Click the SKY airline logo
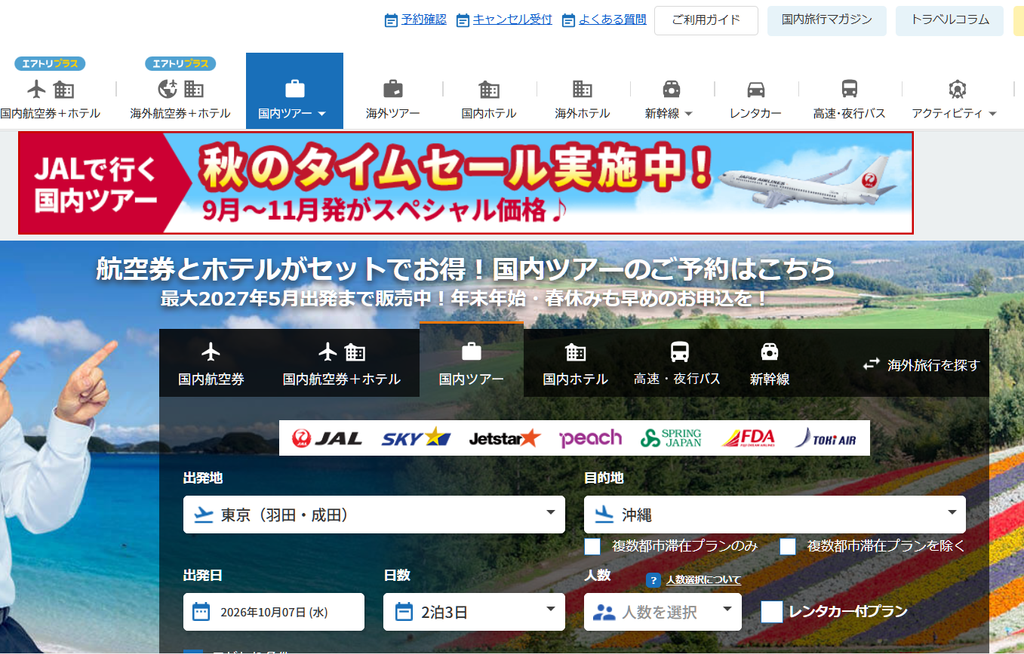This screenshot has height=654, width=1024. 416,438
